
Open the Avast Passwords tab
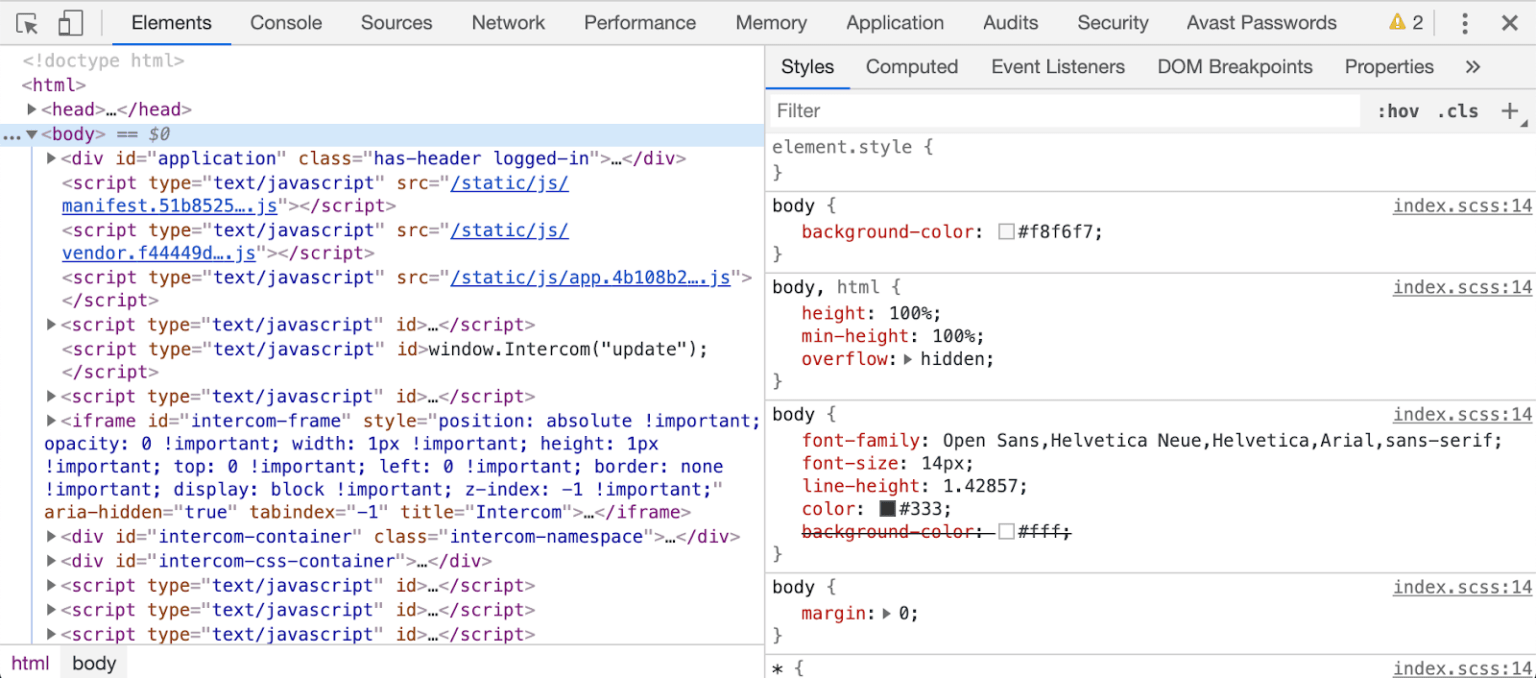click(1262, 23)
